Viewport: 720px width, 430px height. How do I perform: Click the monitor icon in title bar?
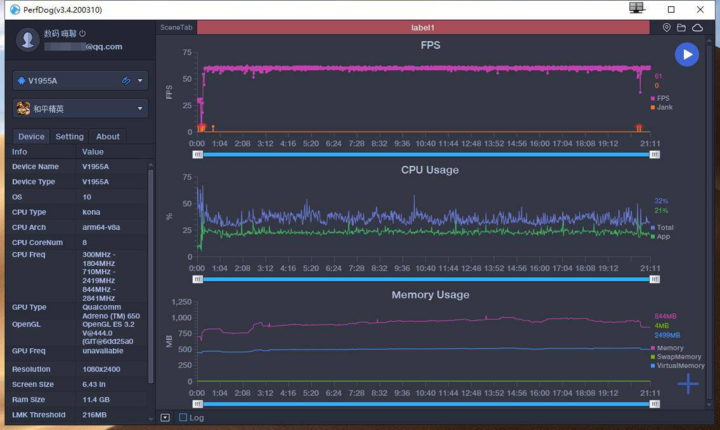637,8
